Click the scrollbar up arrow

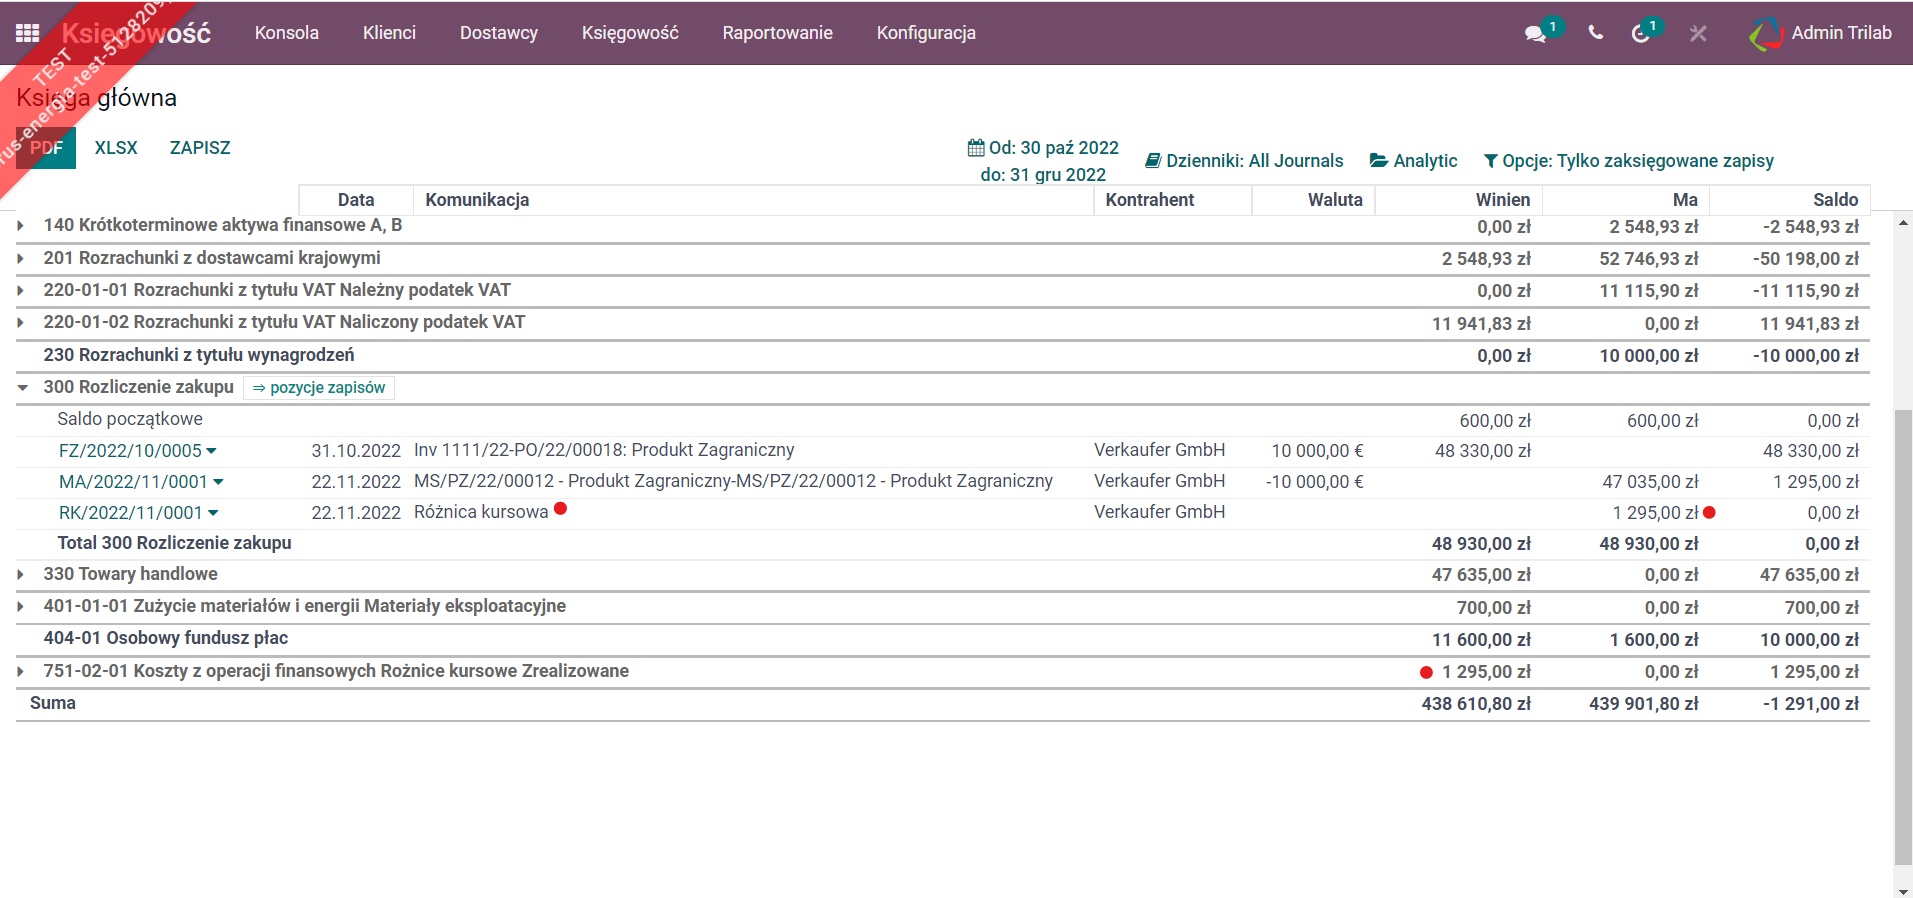pyautogui.click(x=1903, y=223)
